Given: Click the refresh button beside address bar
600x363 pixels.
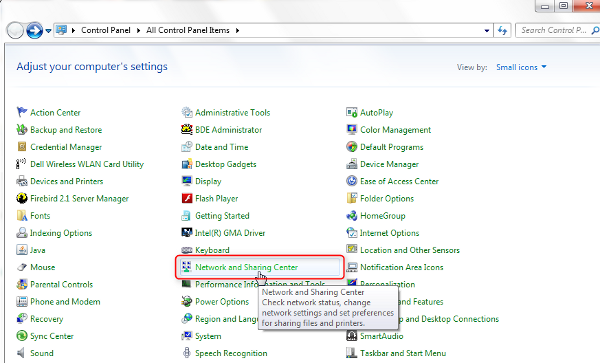Looking at the screenshot, I should 502,31.
